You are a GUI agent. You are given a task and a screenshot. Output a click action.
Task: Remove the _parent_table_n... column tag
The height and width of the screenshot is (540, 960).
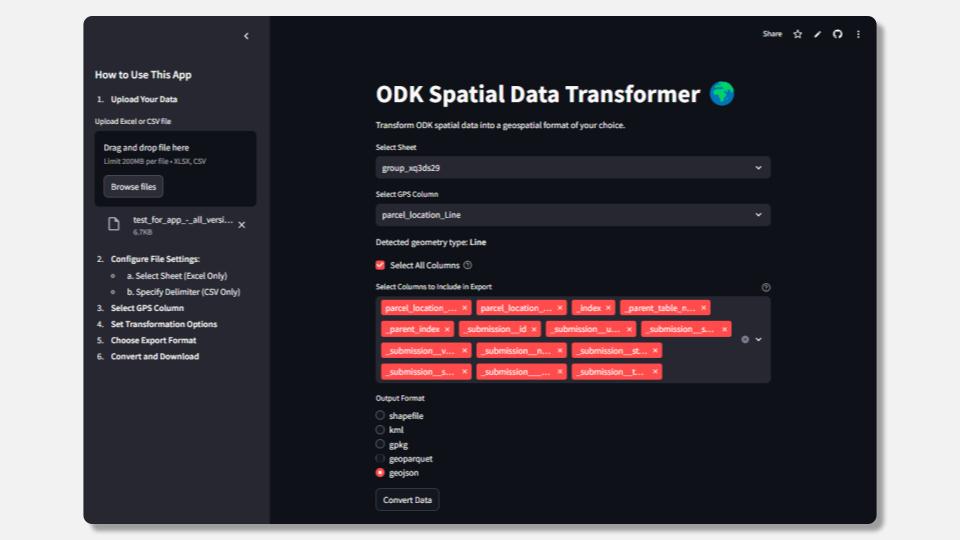[703, 308]
